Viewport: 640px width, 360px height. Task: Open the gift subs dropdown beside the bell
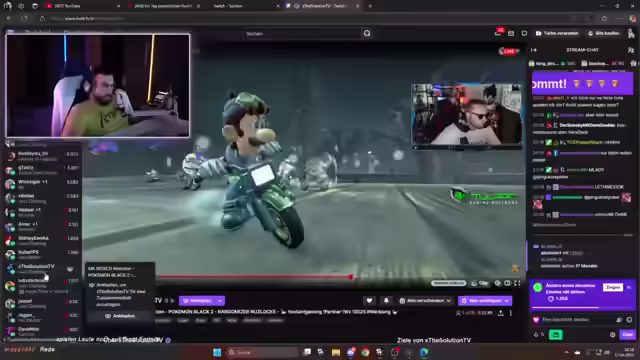click(425, 301)
